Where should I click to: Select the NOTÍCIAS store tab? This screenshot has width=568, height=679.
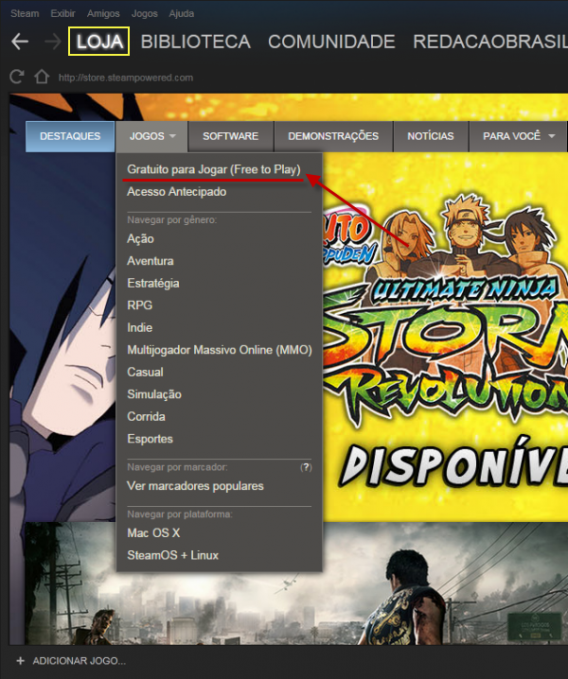(430, 136)
